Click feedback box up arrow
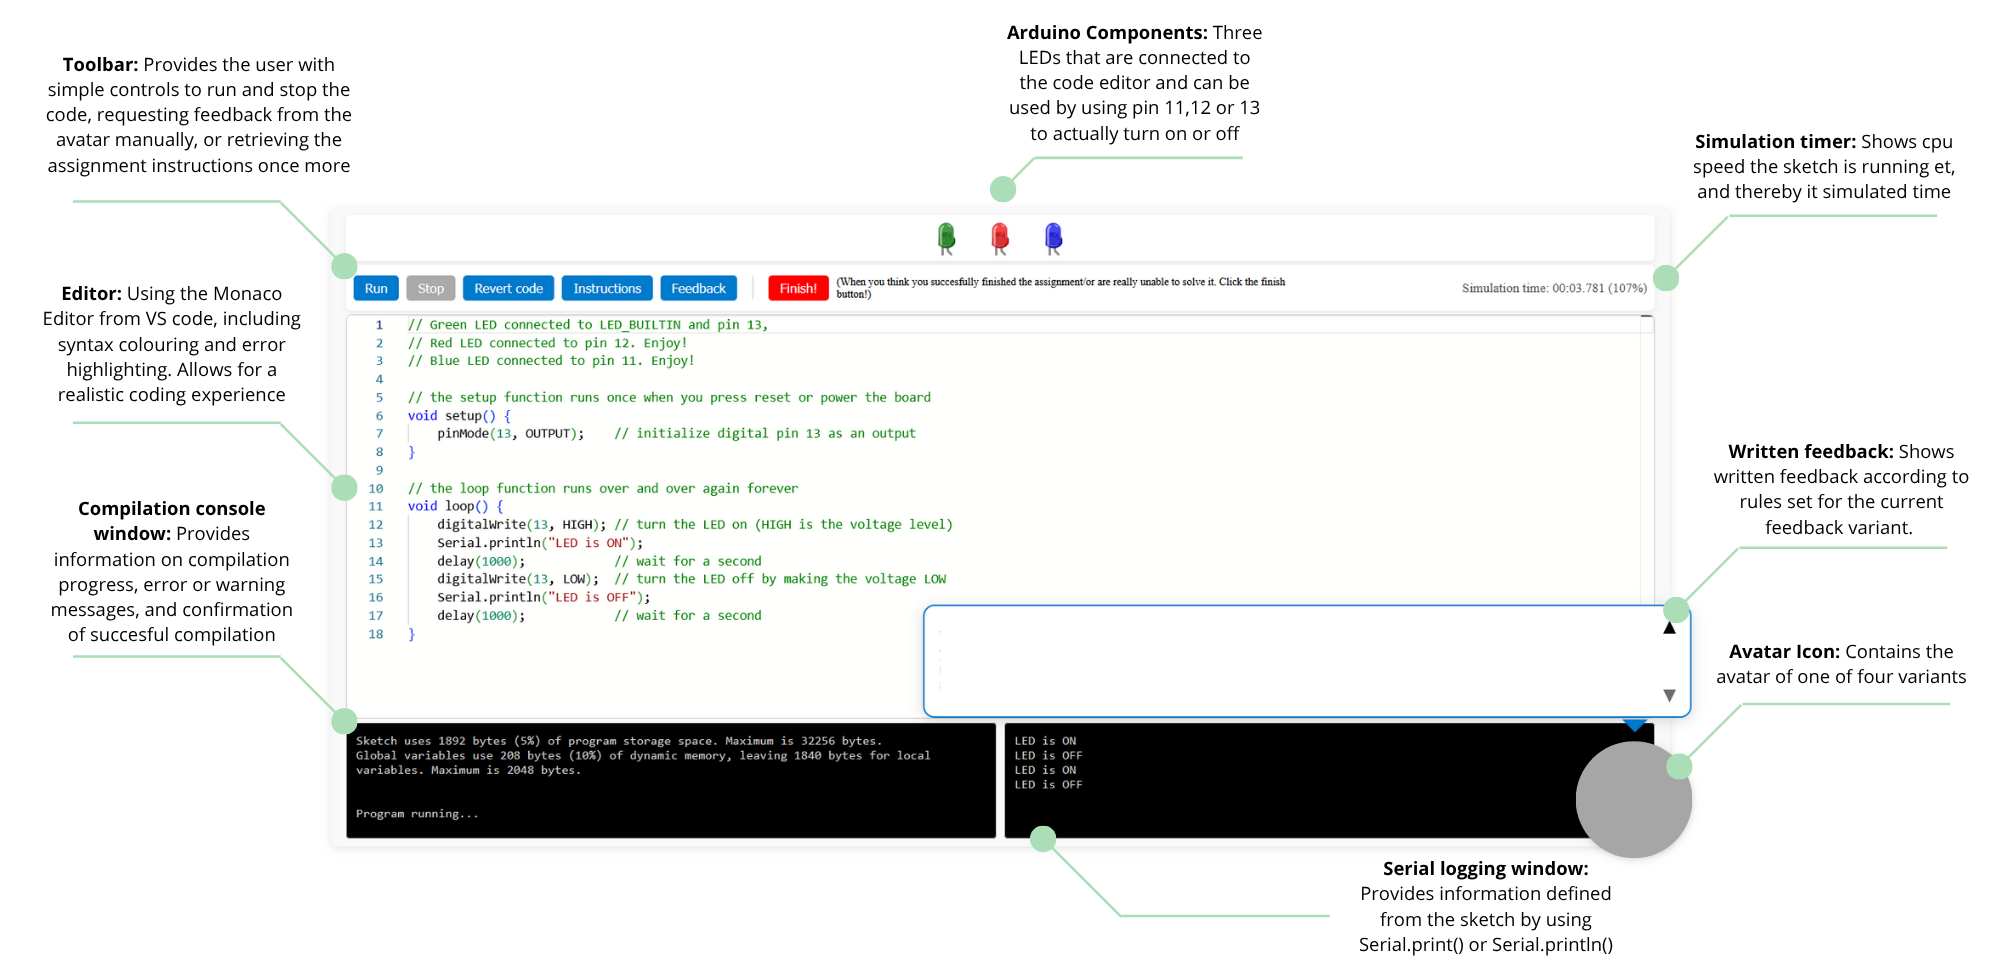2000x978 pixels. click(x=1669, y=628)
